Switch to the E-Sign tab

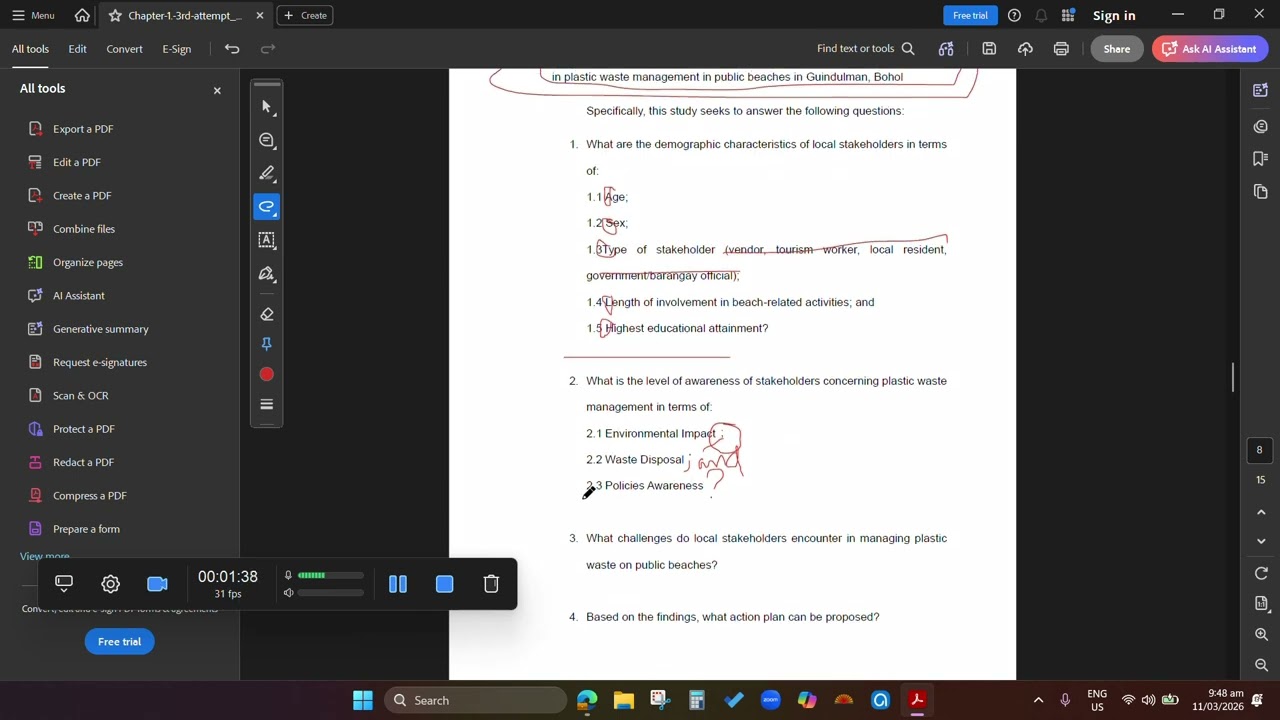[176, 48]
